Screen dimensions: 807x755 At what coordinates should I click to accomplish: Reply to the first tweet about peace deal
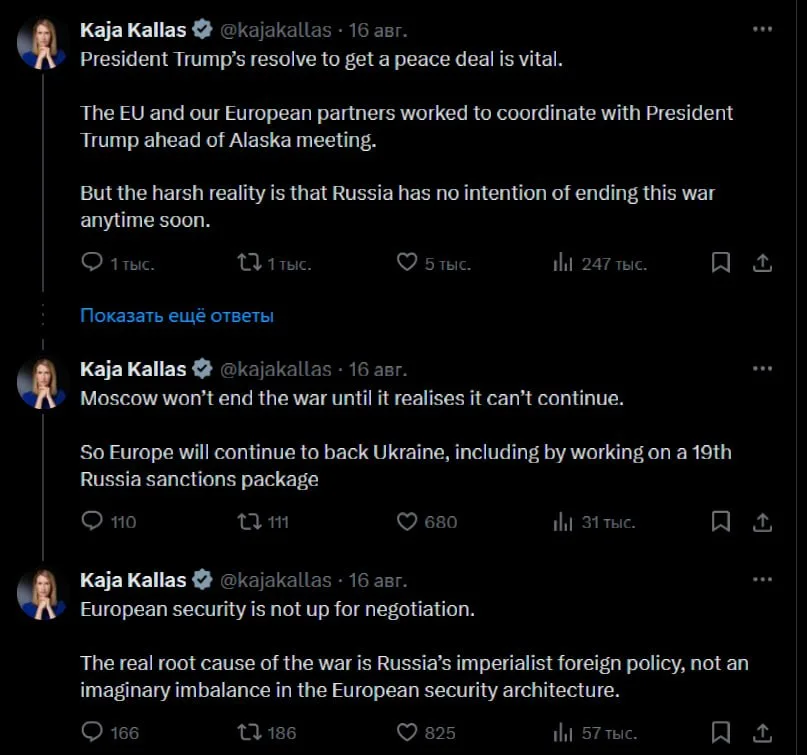tap(92, 263)
